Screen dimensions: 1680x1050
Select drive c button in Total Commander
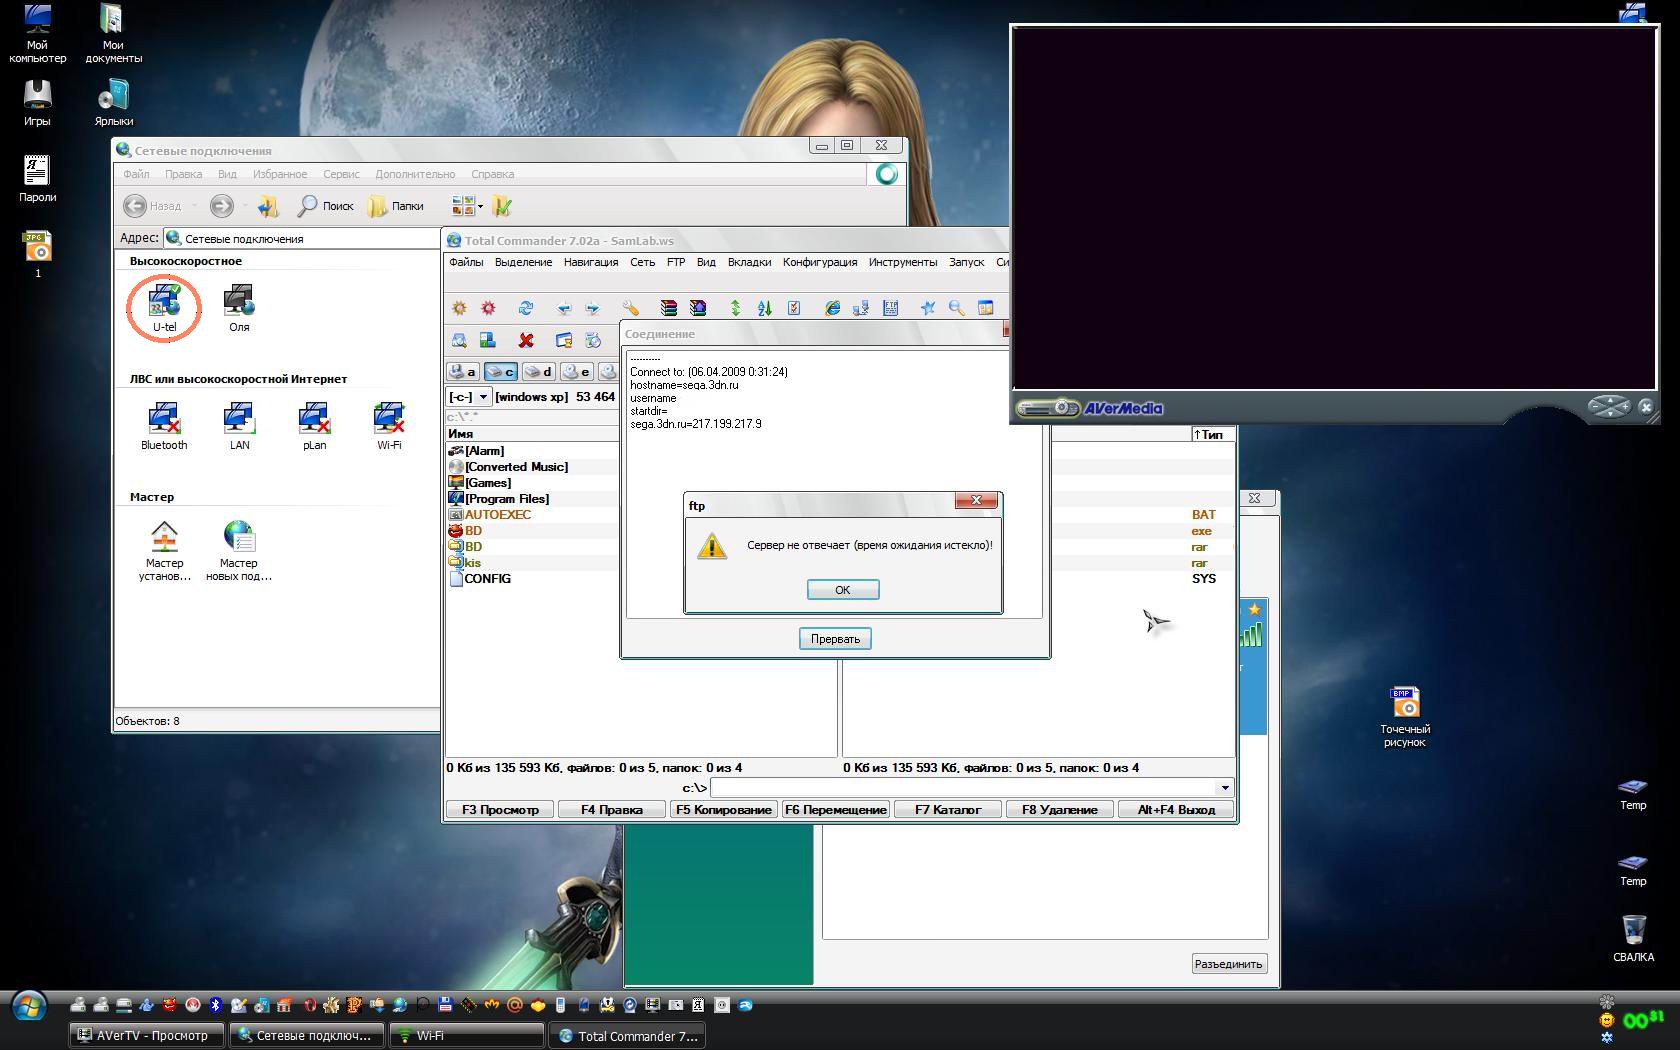[500, 371]
